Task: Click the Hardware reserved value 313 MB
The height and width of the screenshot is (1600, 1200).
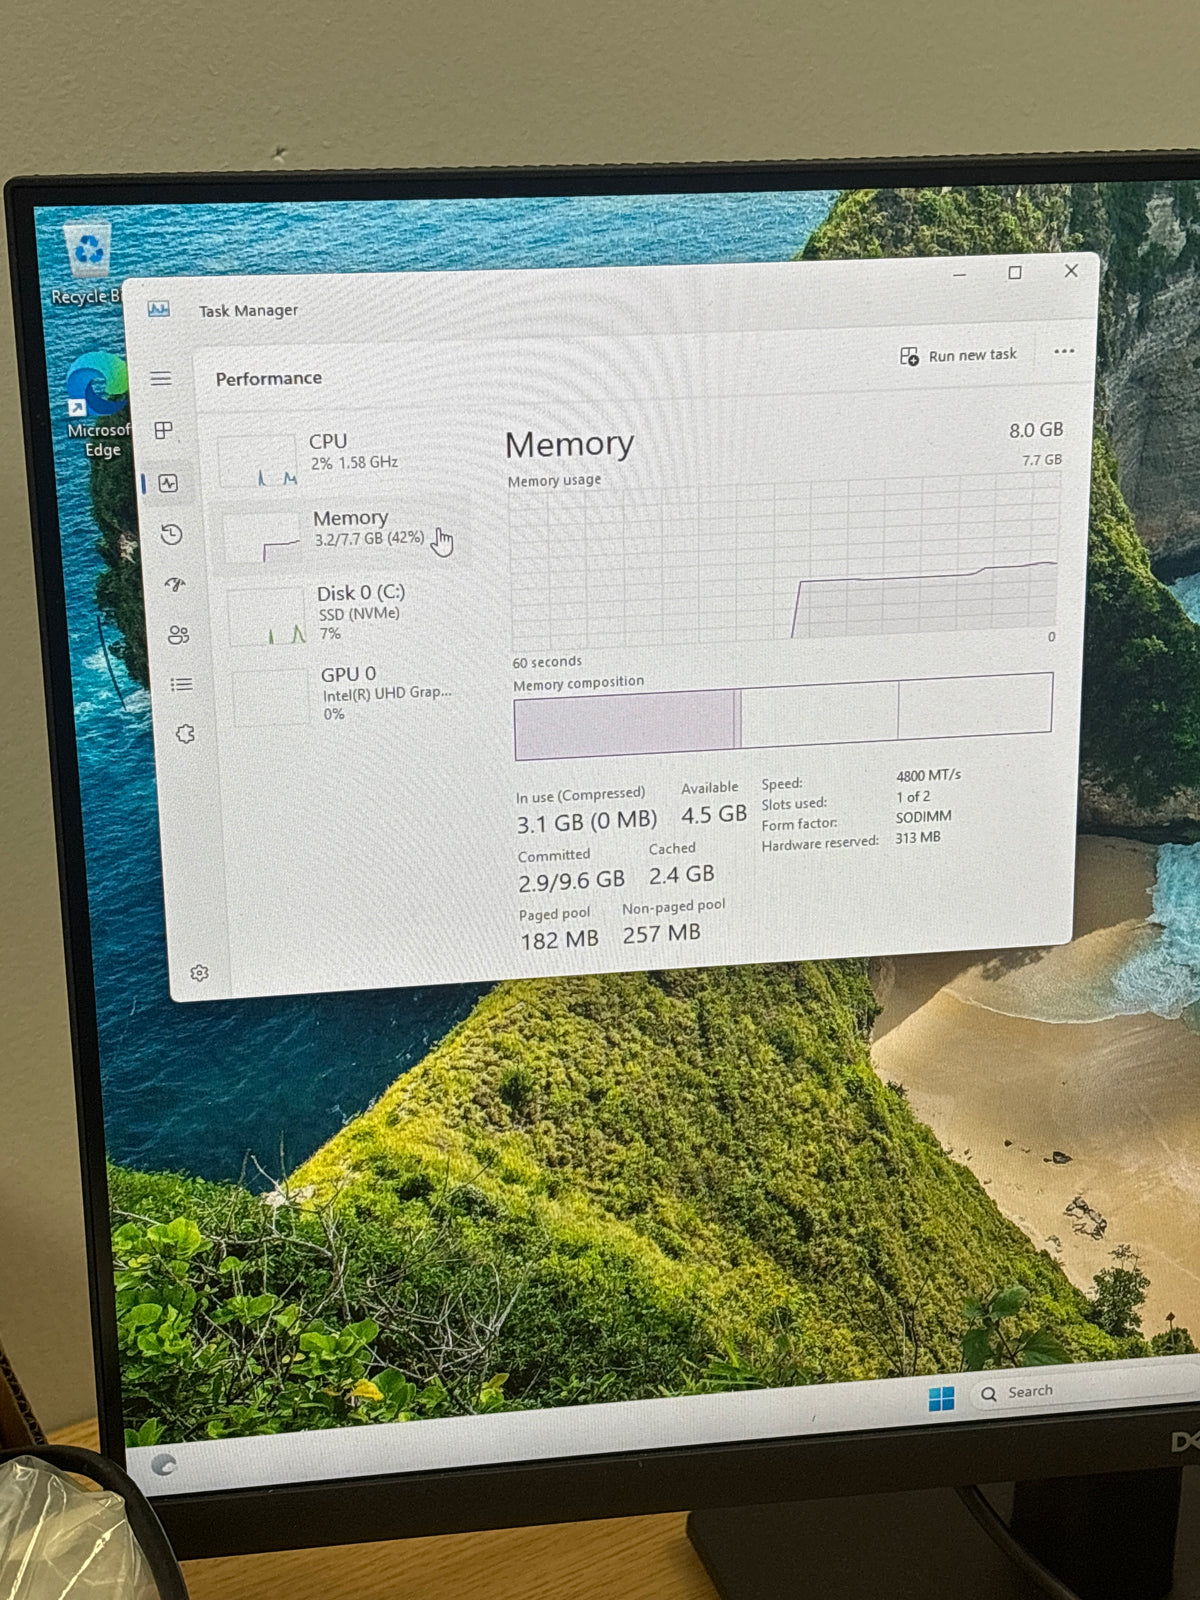Action: tap(917, 837)
